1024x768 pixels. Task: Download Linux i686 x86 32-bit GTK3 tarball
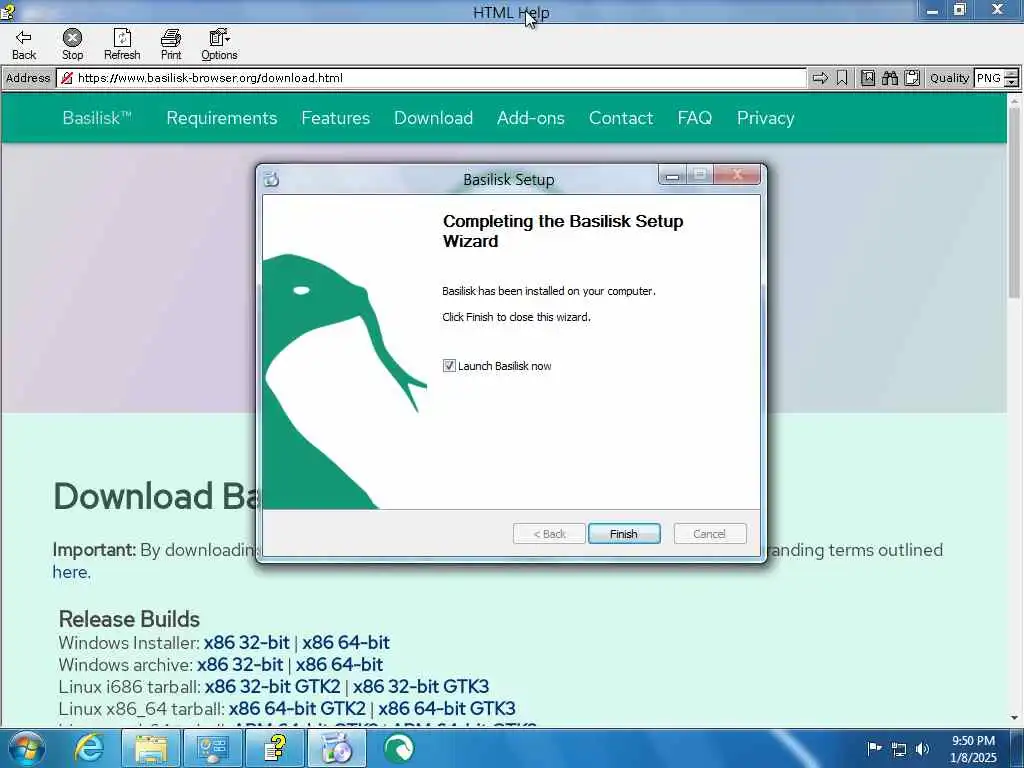[421, 686]
